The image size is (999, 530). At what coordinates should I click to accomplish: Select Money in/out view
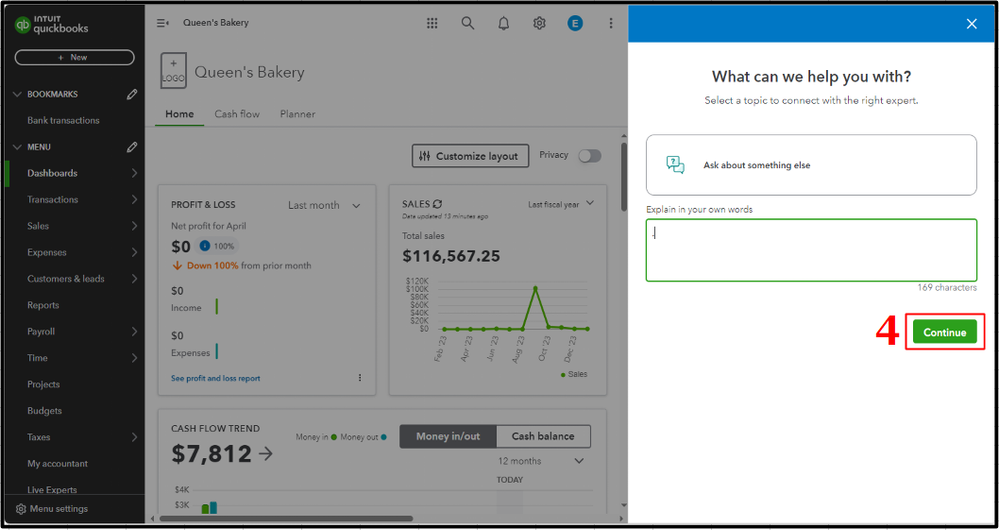(x=448, y=436)
